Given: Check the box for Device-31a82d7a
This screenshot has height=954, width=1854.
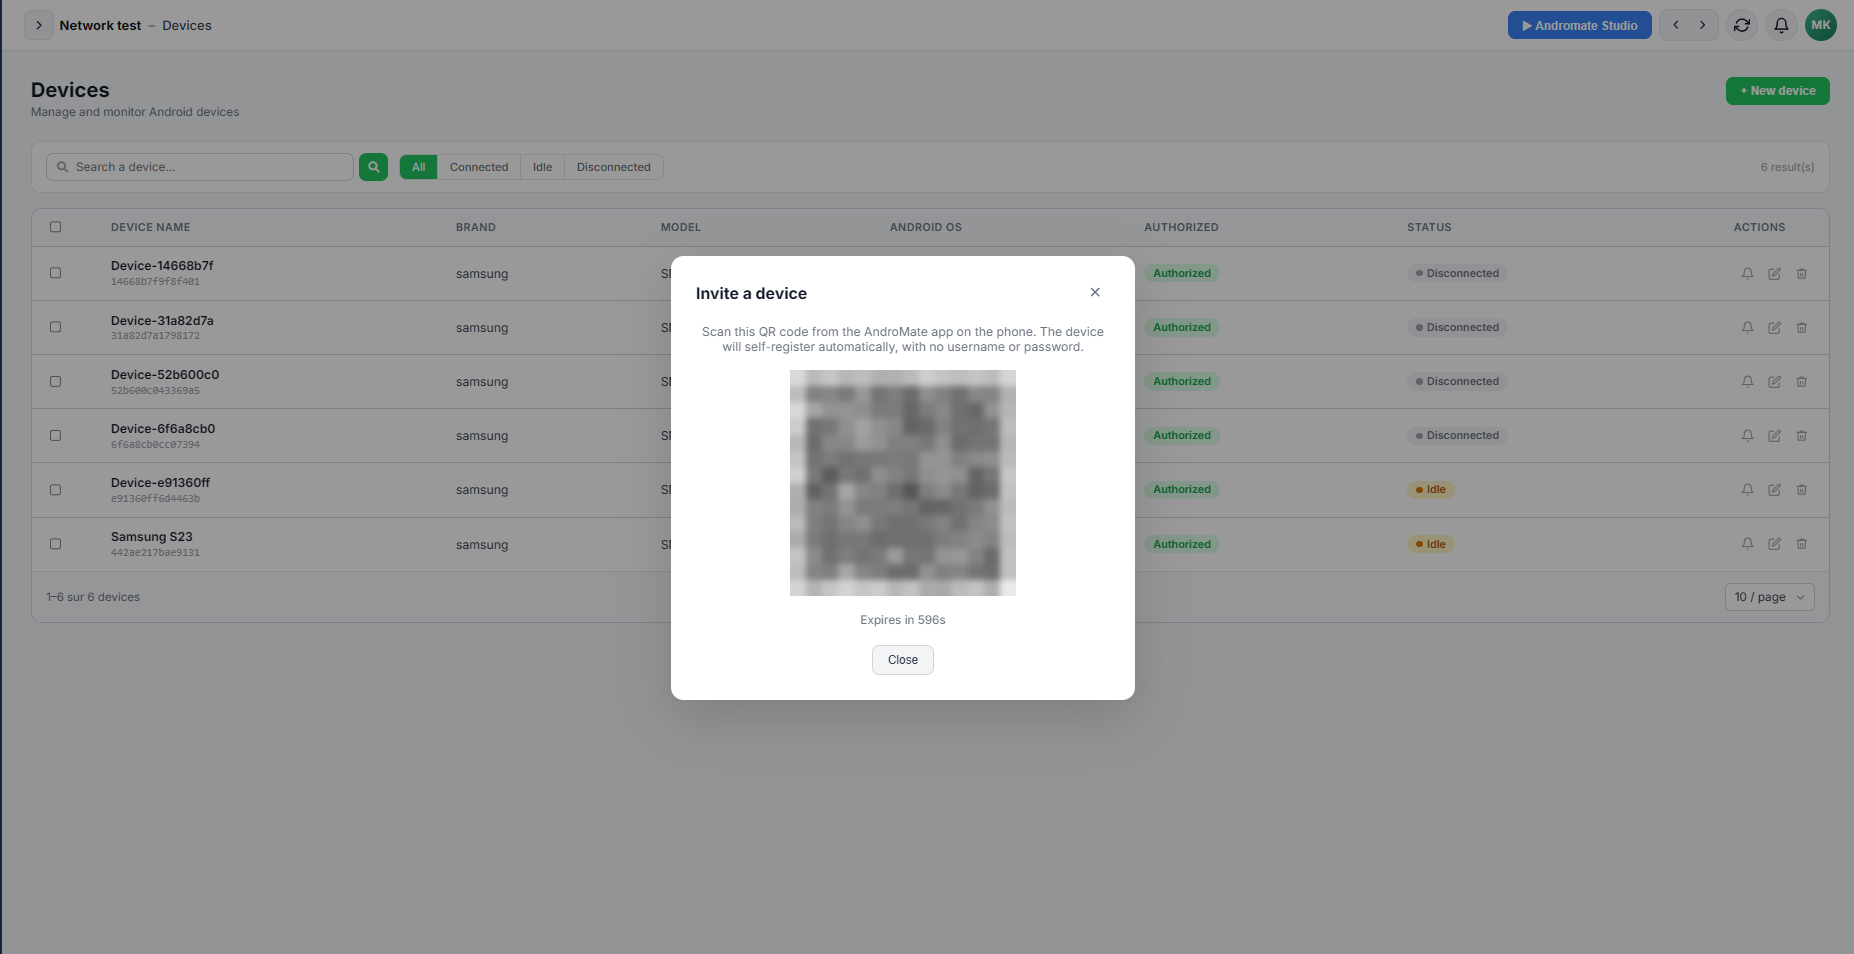Looking at the screenshot, I should pyautogui.click(x=56, y=327).
